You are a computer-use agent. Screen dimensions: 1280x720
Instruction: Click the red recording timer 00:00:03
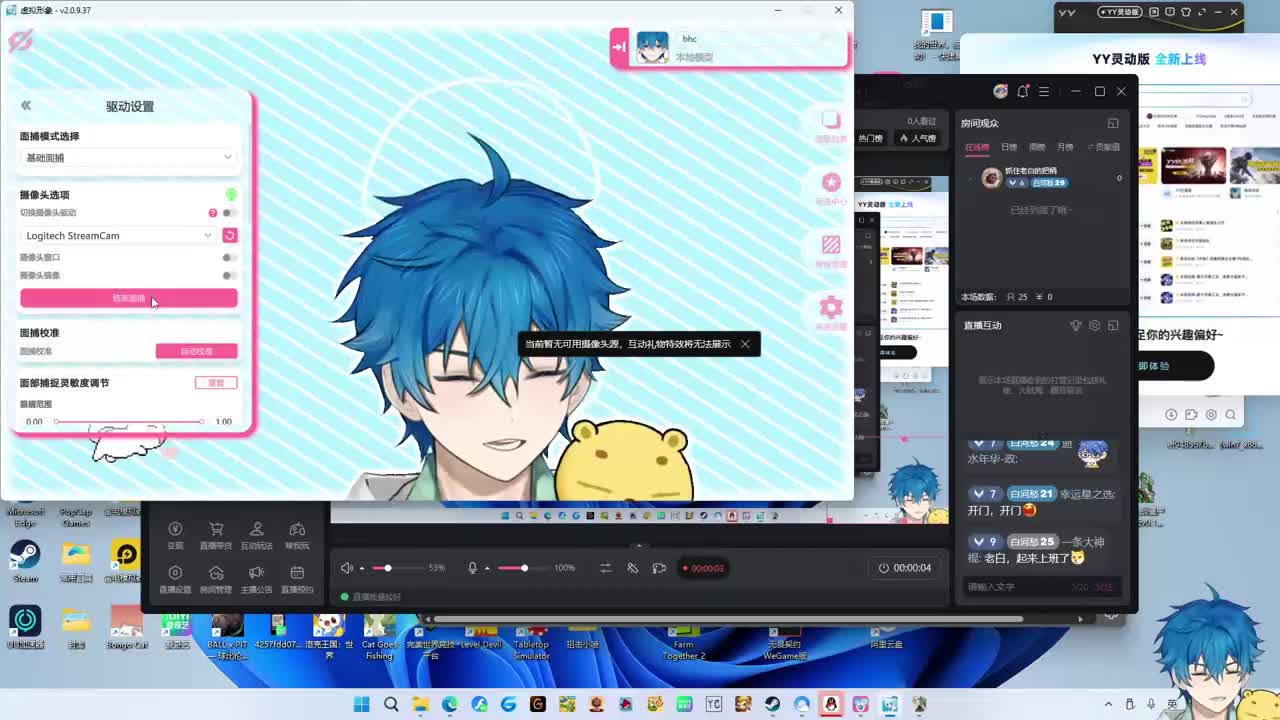tap(703, 568)
